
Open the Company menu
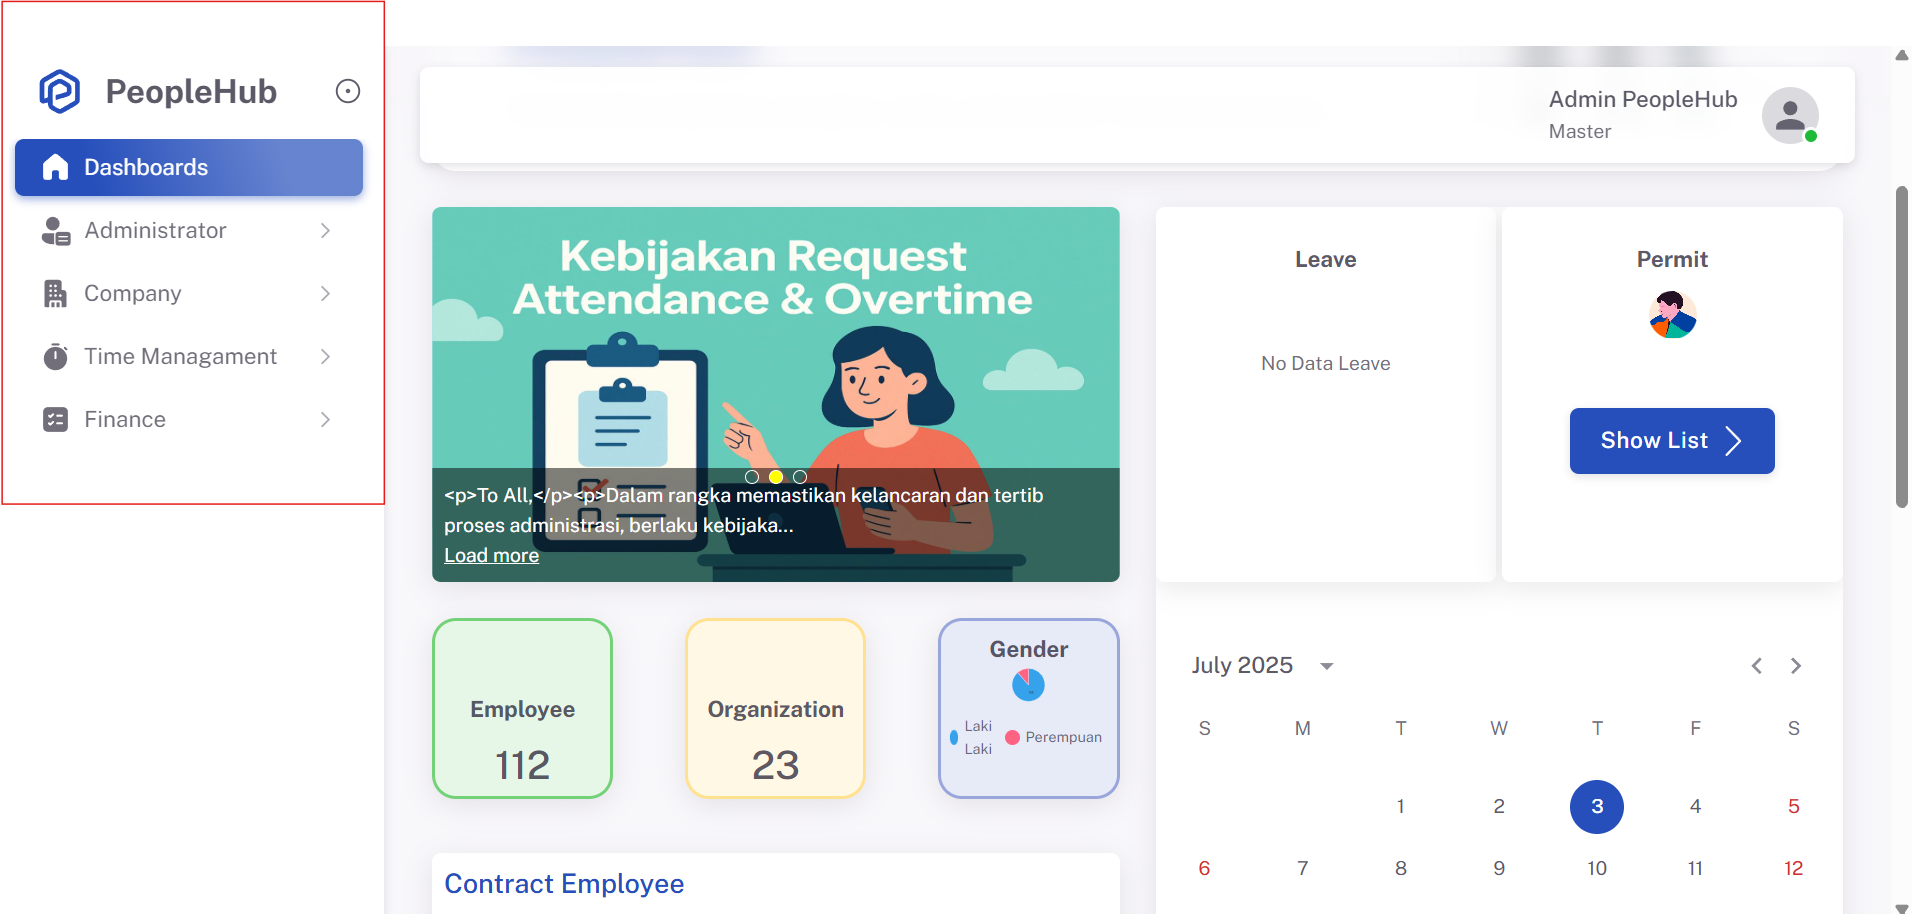pyautogui.click(x=189, y=293)
